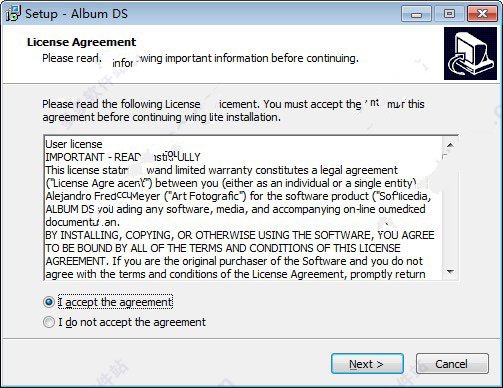Viewport: 503px width, 388px height.
Task: Abort installation with the Cancel button
Action: [452, 364]
